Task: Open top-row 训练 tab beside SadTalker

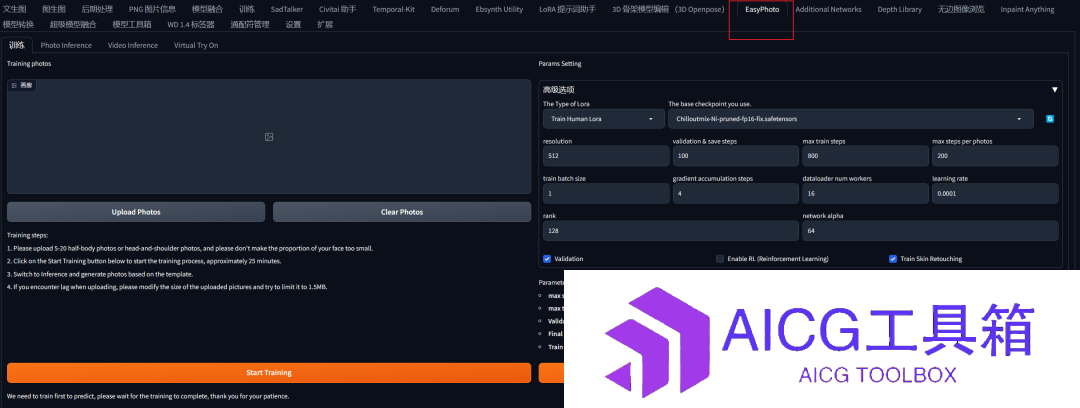Action: (247, 10)
